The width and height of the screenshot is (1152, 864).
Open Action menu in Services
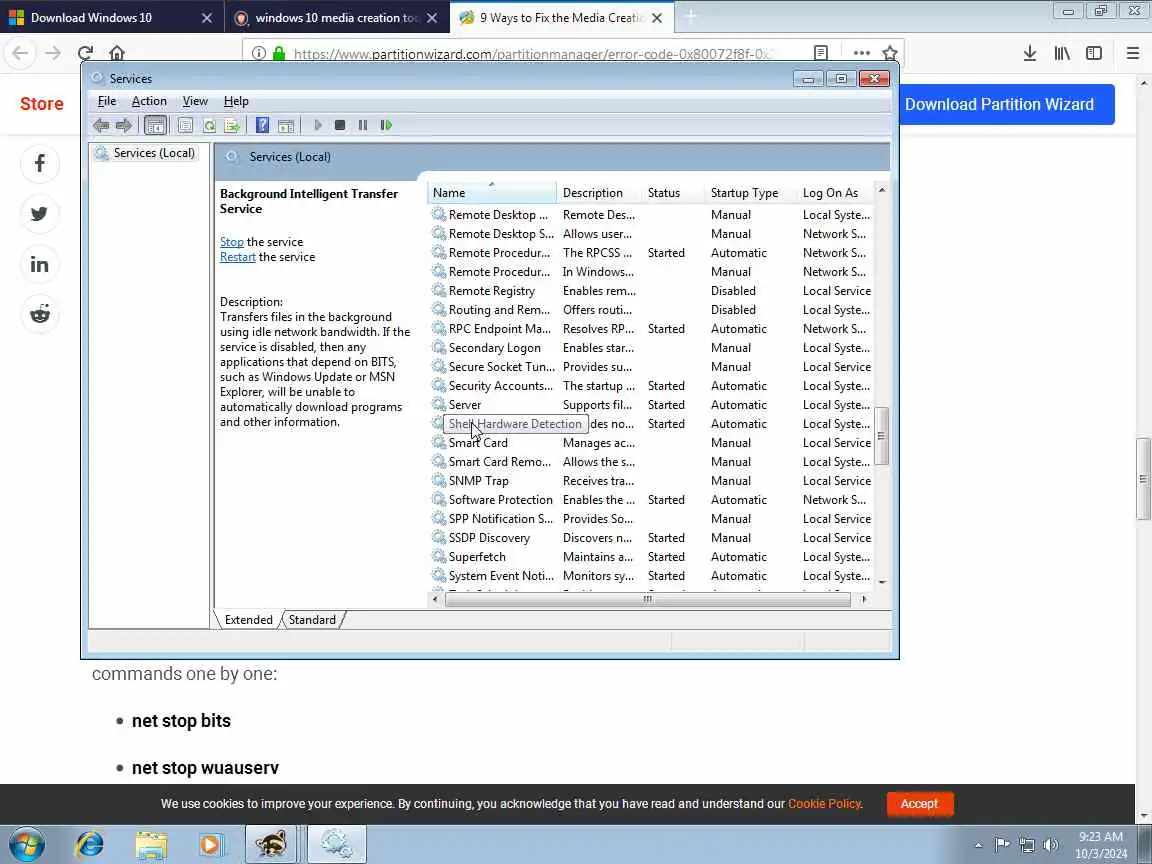coord(149,101)
